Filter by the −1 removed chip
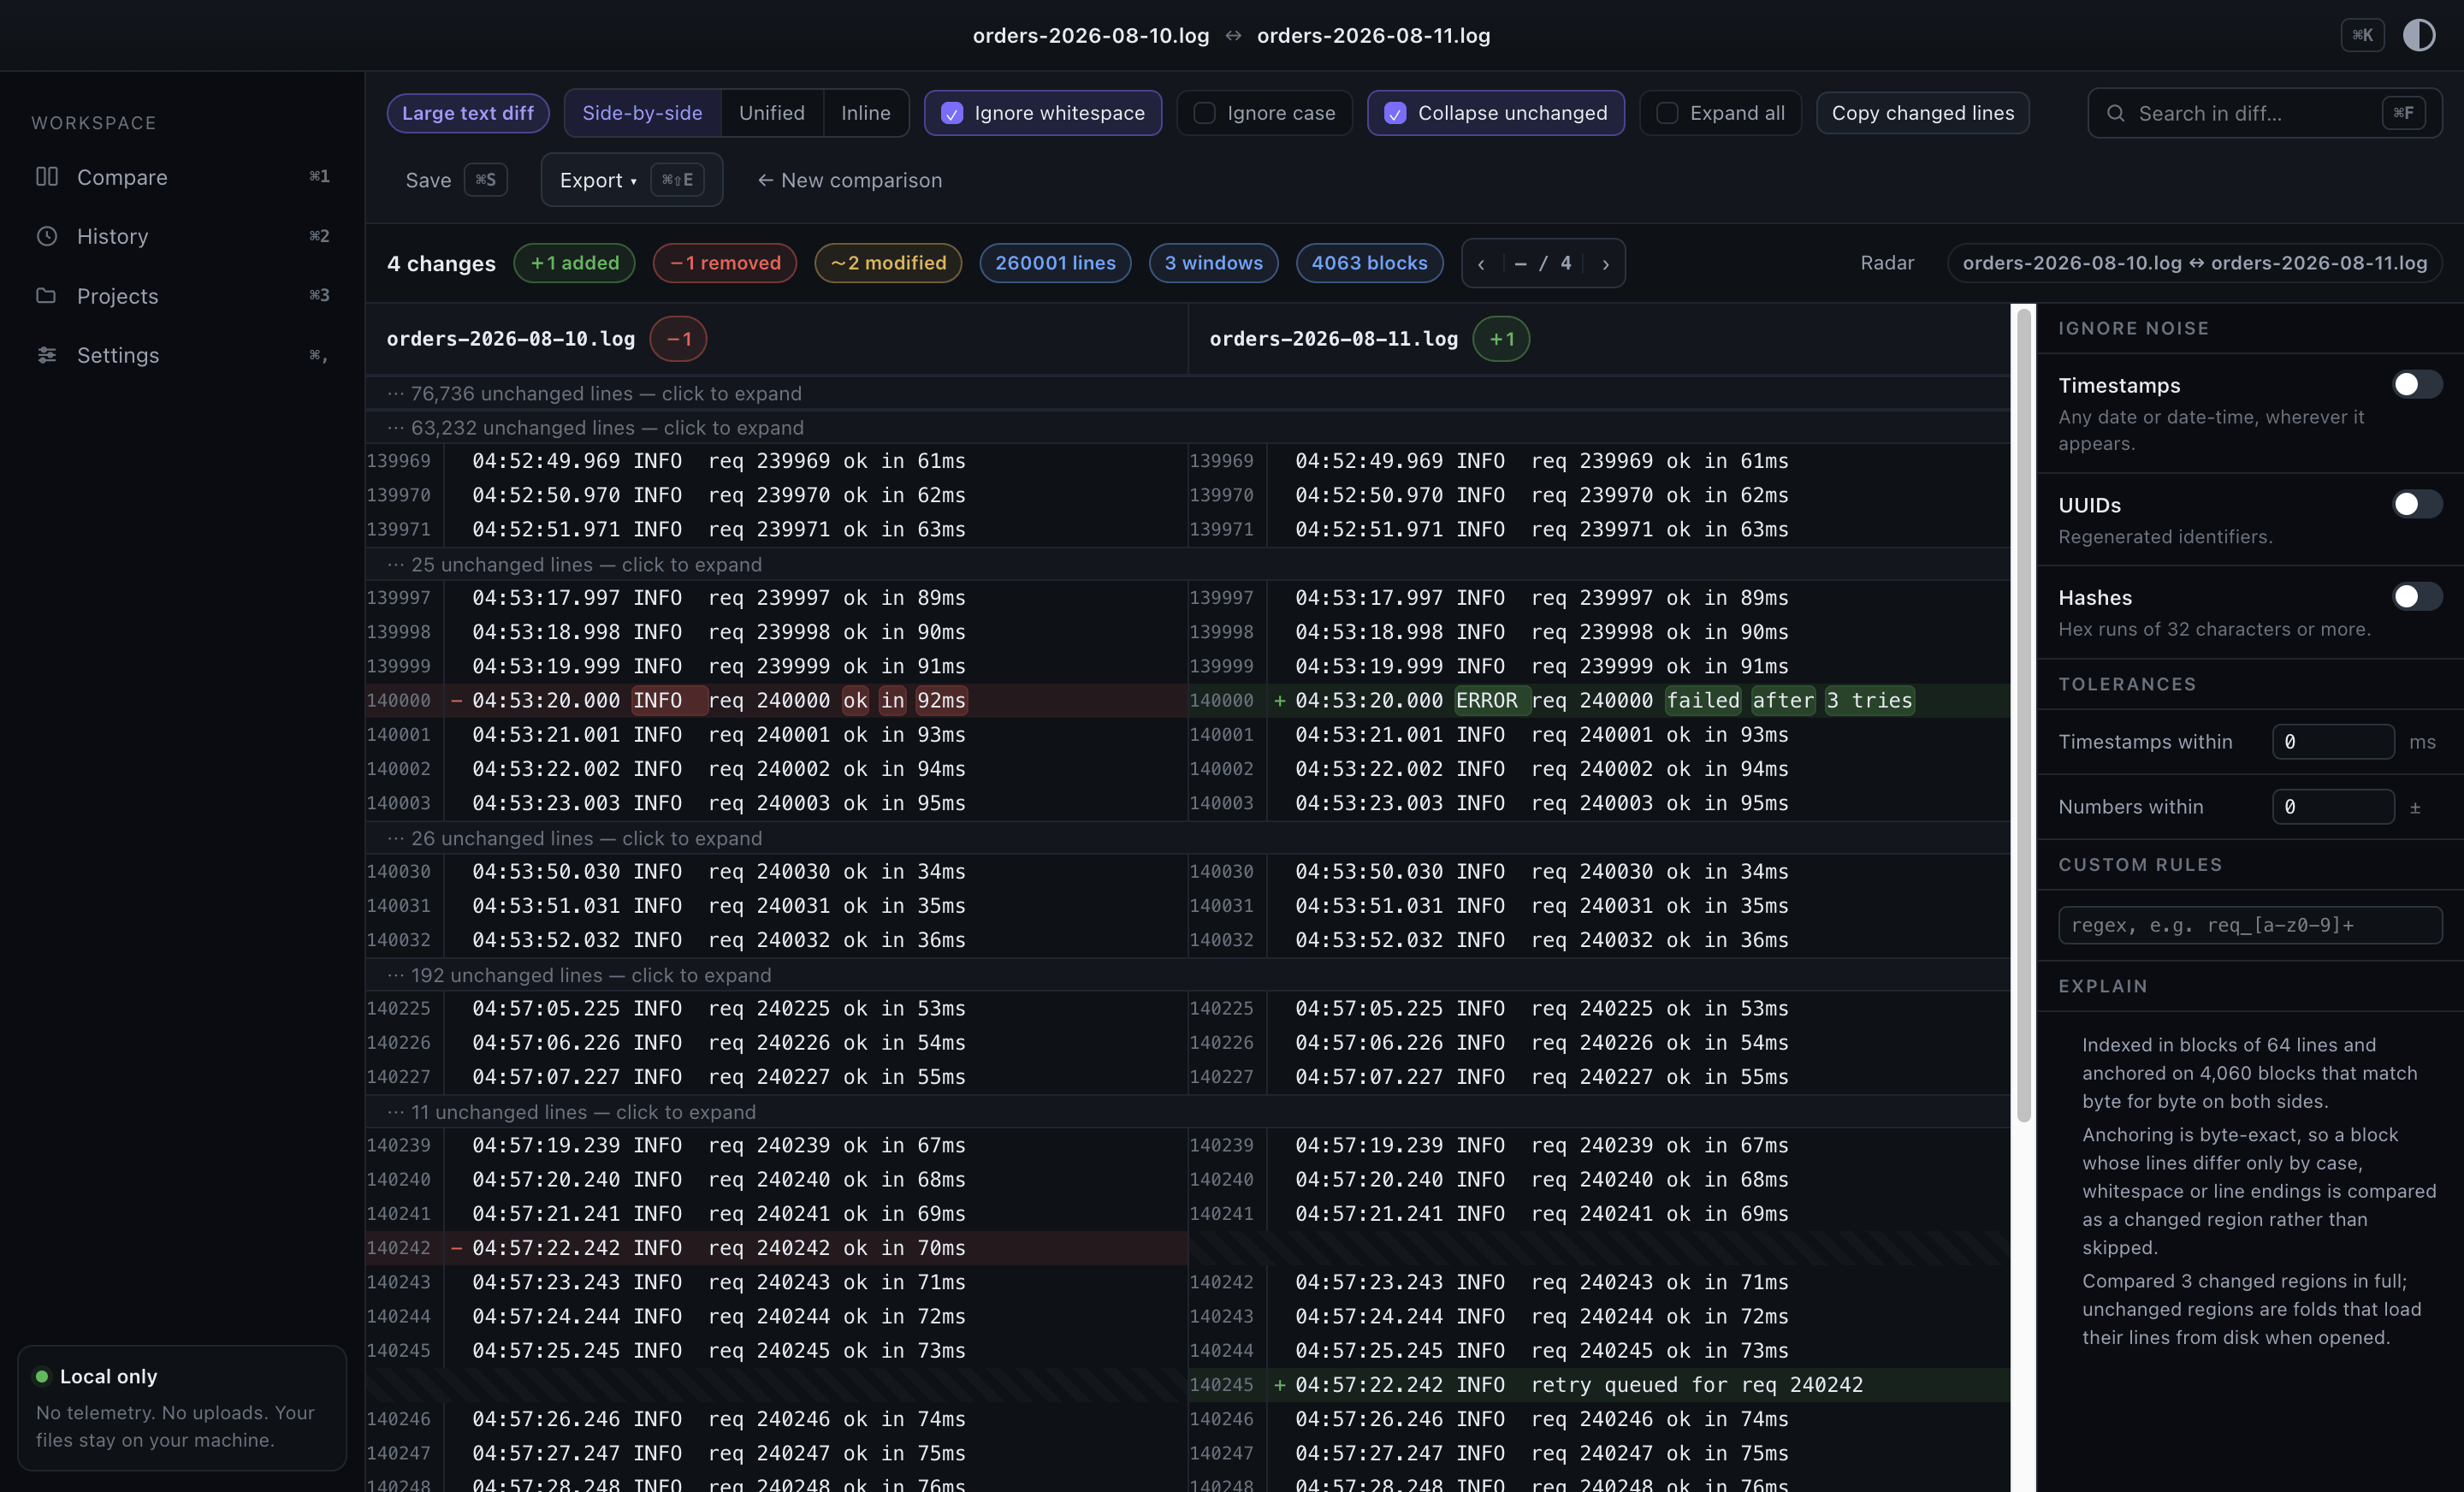 pos(725,263)
